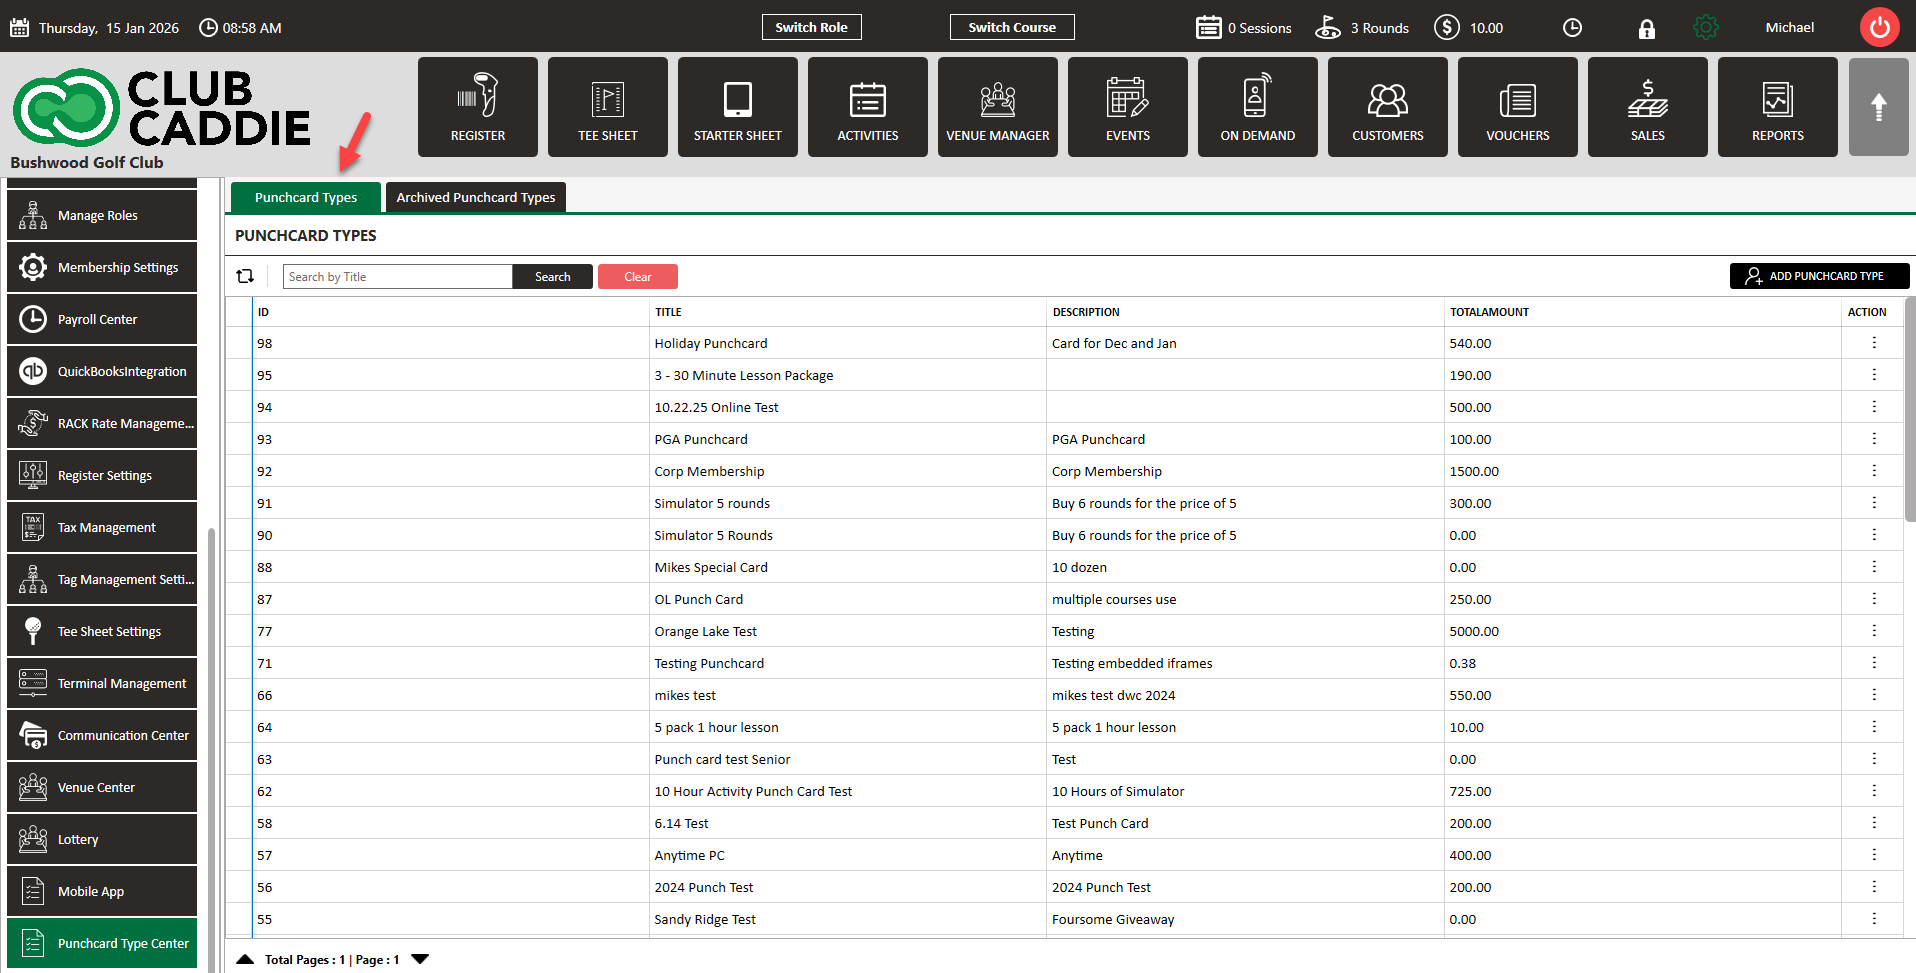Click the clock icon in top bar
This screenshot has height=973, width=1916.
(x=1572, y=28)
